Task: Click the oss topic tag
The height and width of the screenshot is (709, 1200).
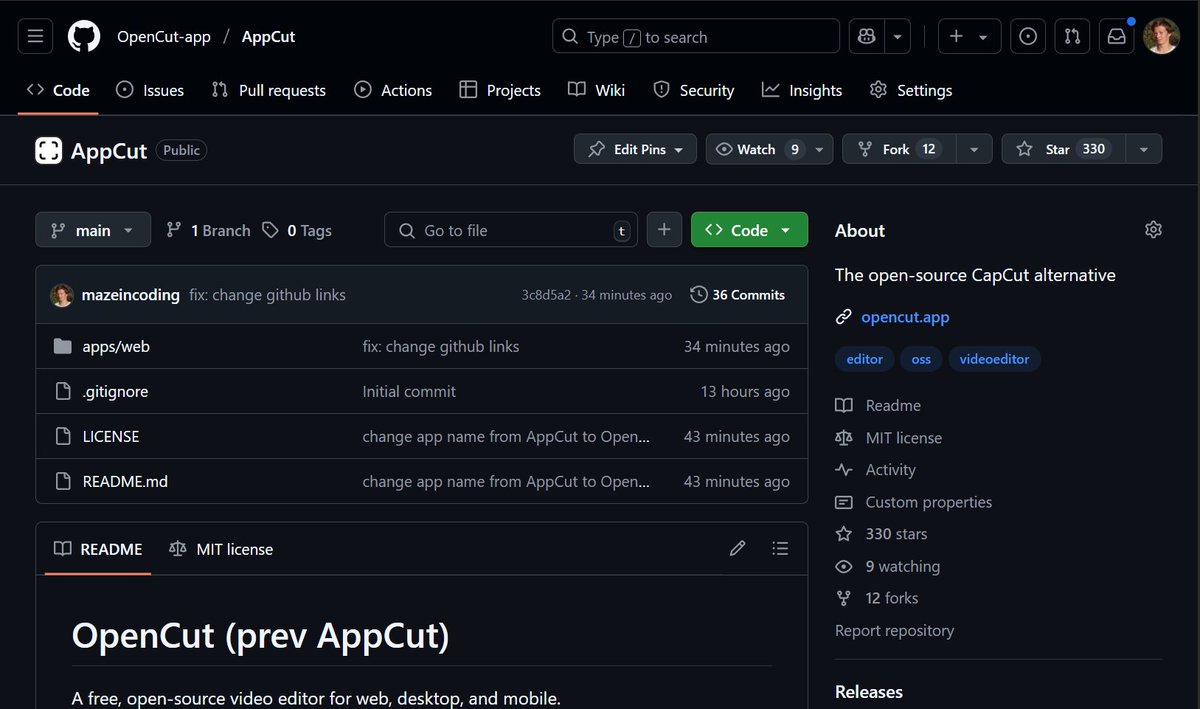Action: (x=921, y=358)
